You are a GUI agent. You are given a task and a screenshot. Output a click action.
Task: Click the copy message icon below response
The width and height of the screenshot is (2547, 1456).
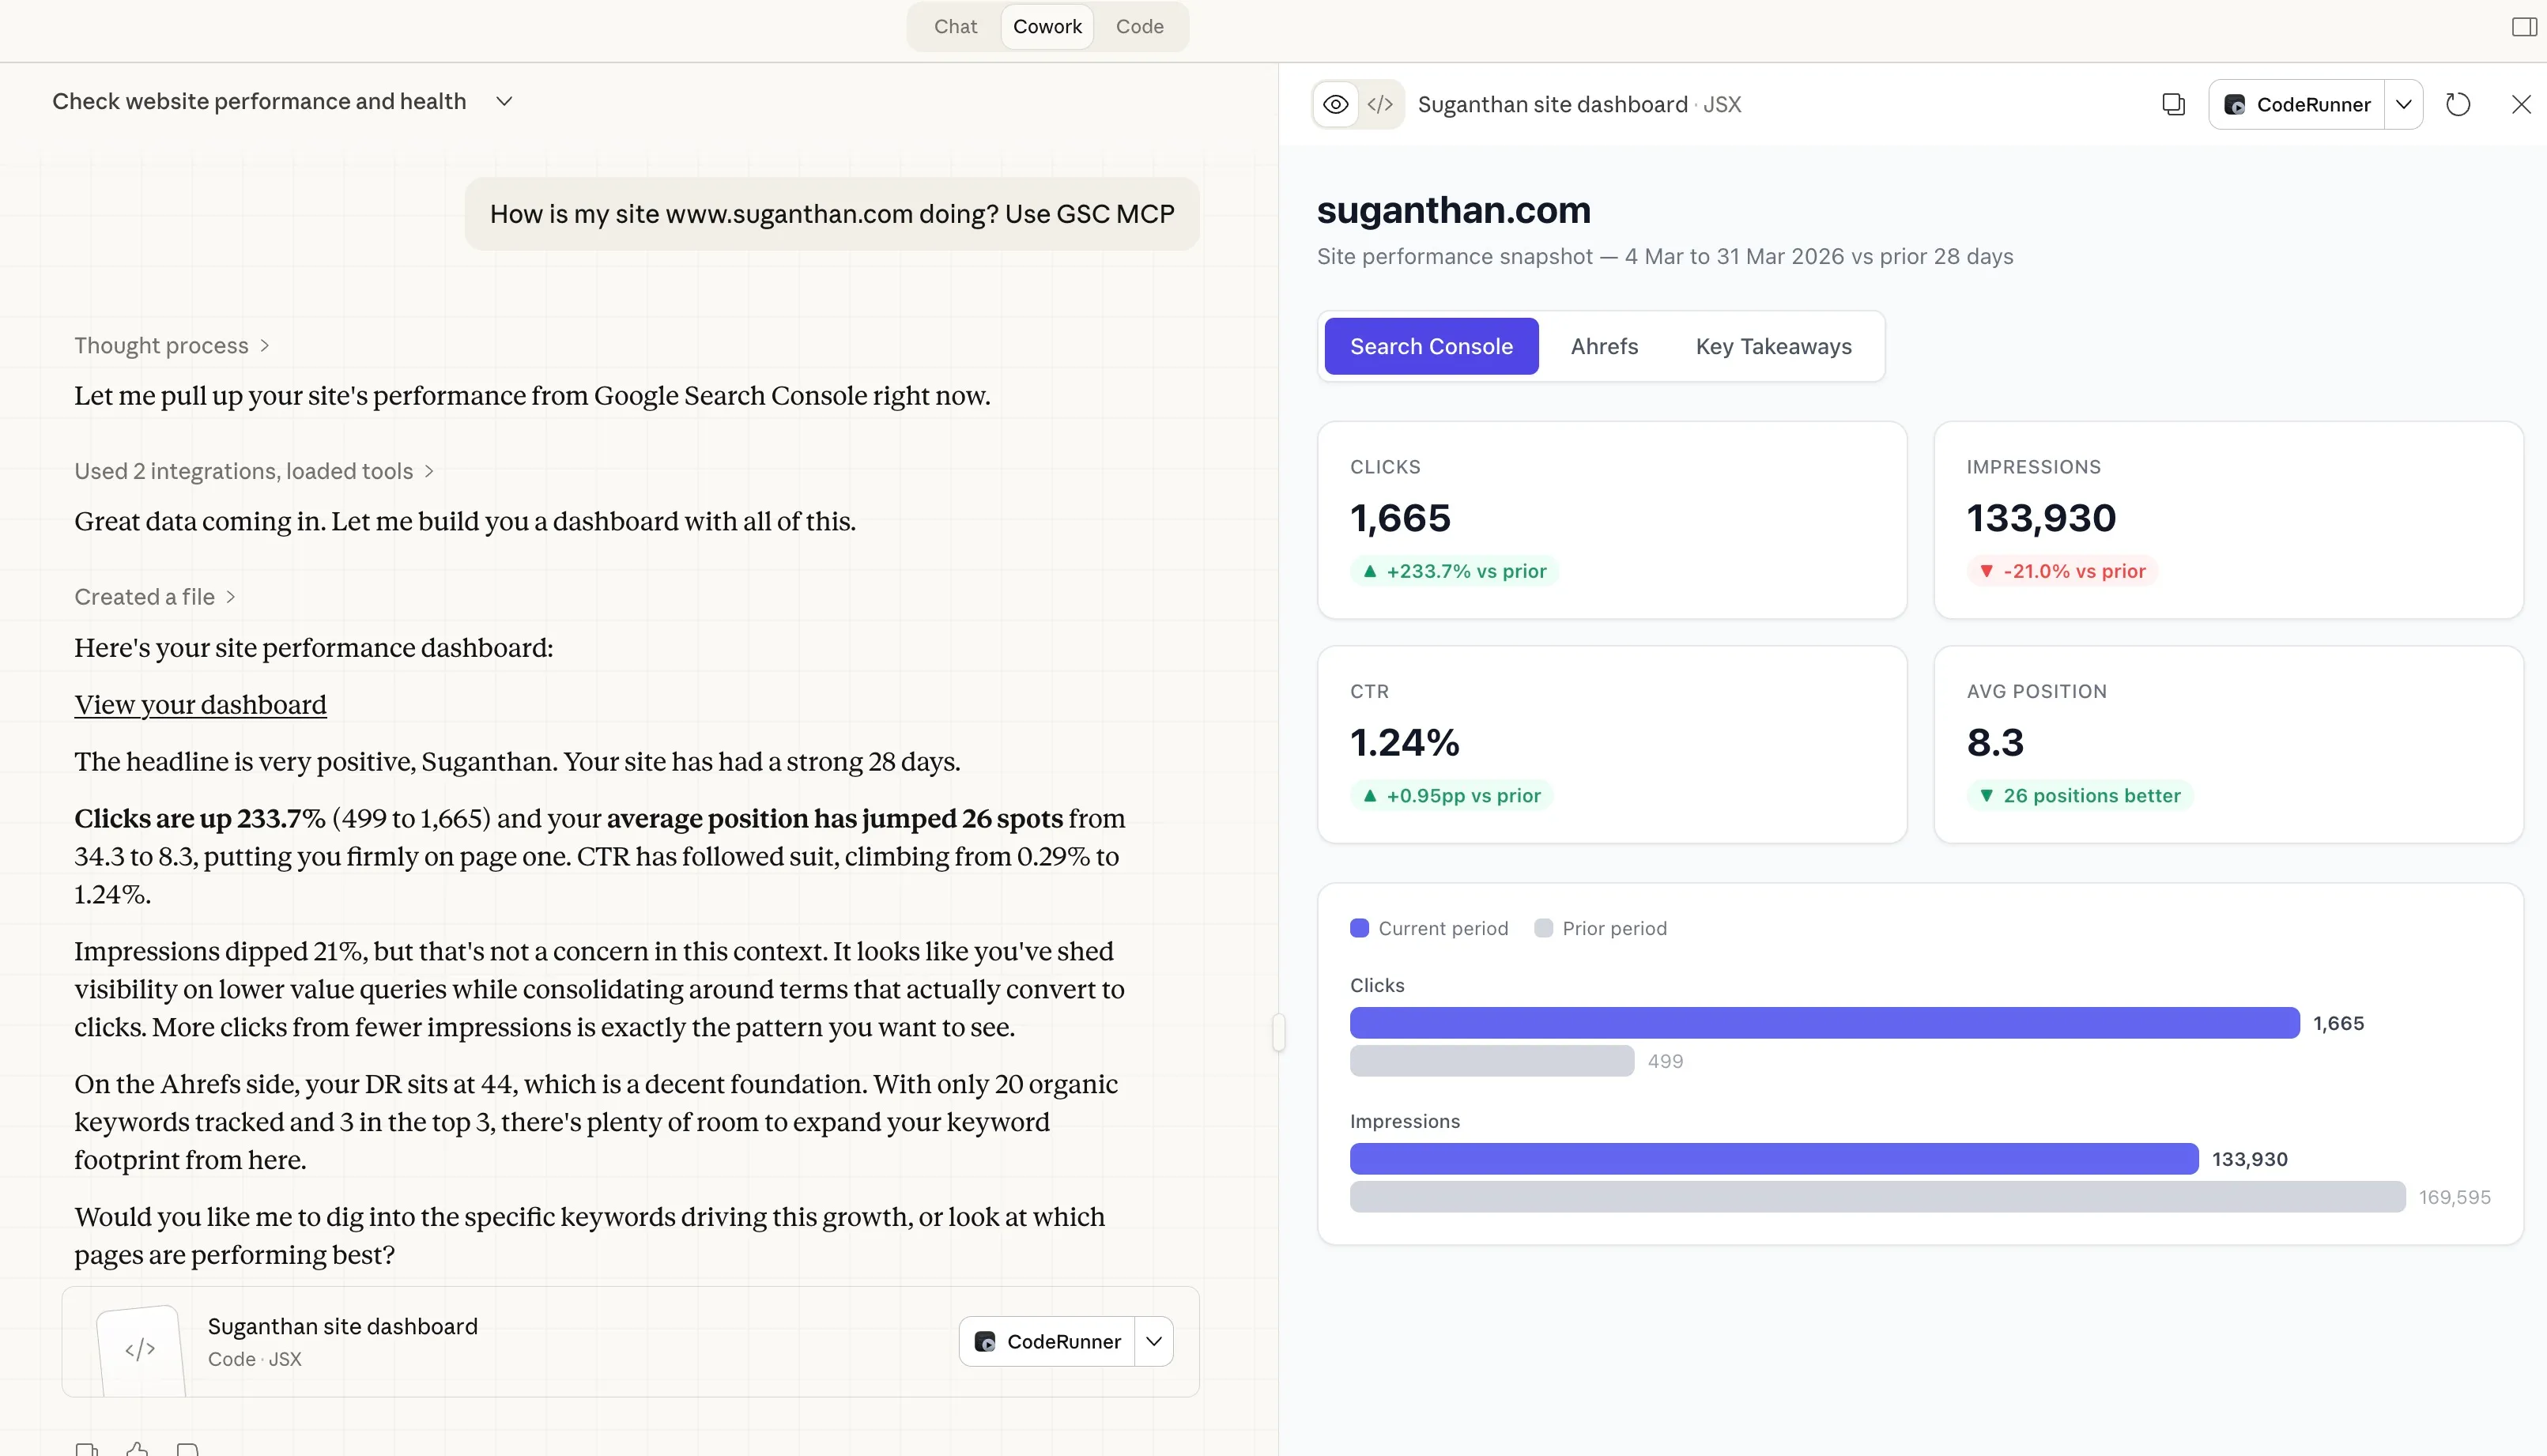(x=86, y=1449)
